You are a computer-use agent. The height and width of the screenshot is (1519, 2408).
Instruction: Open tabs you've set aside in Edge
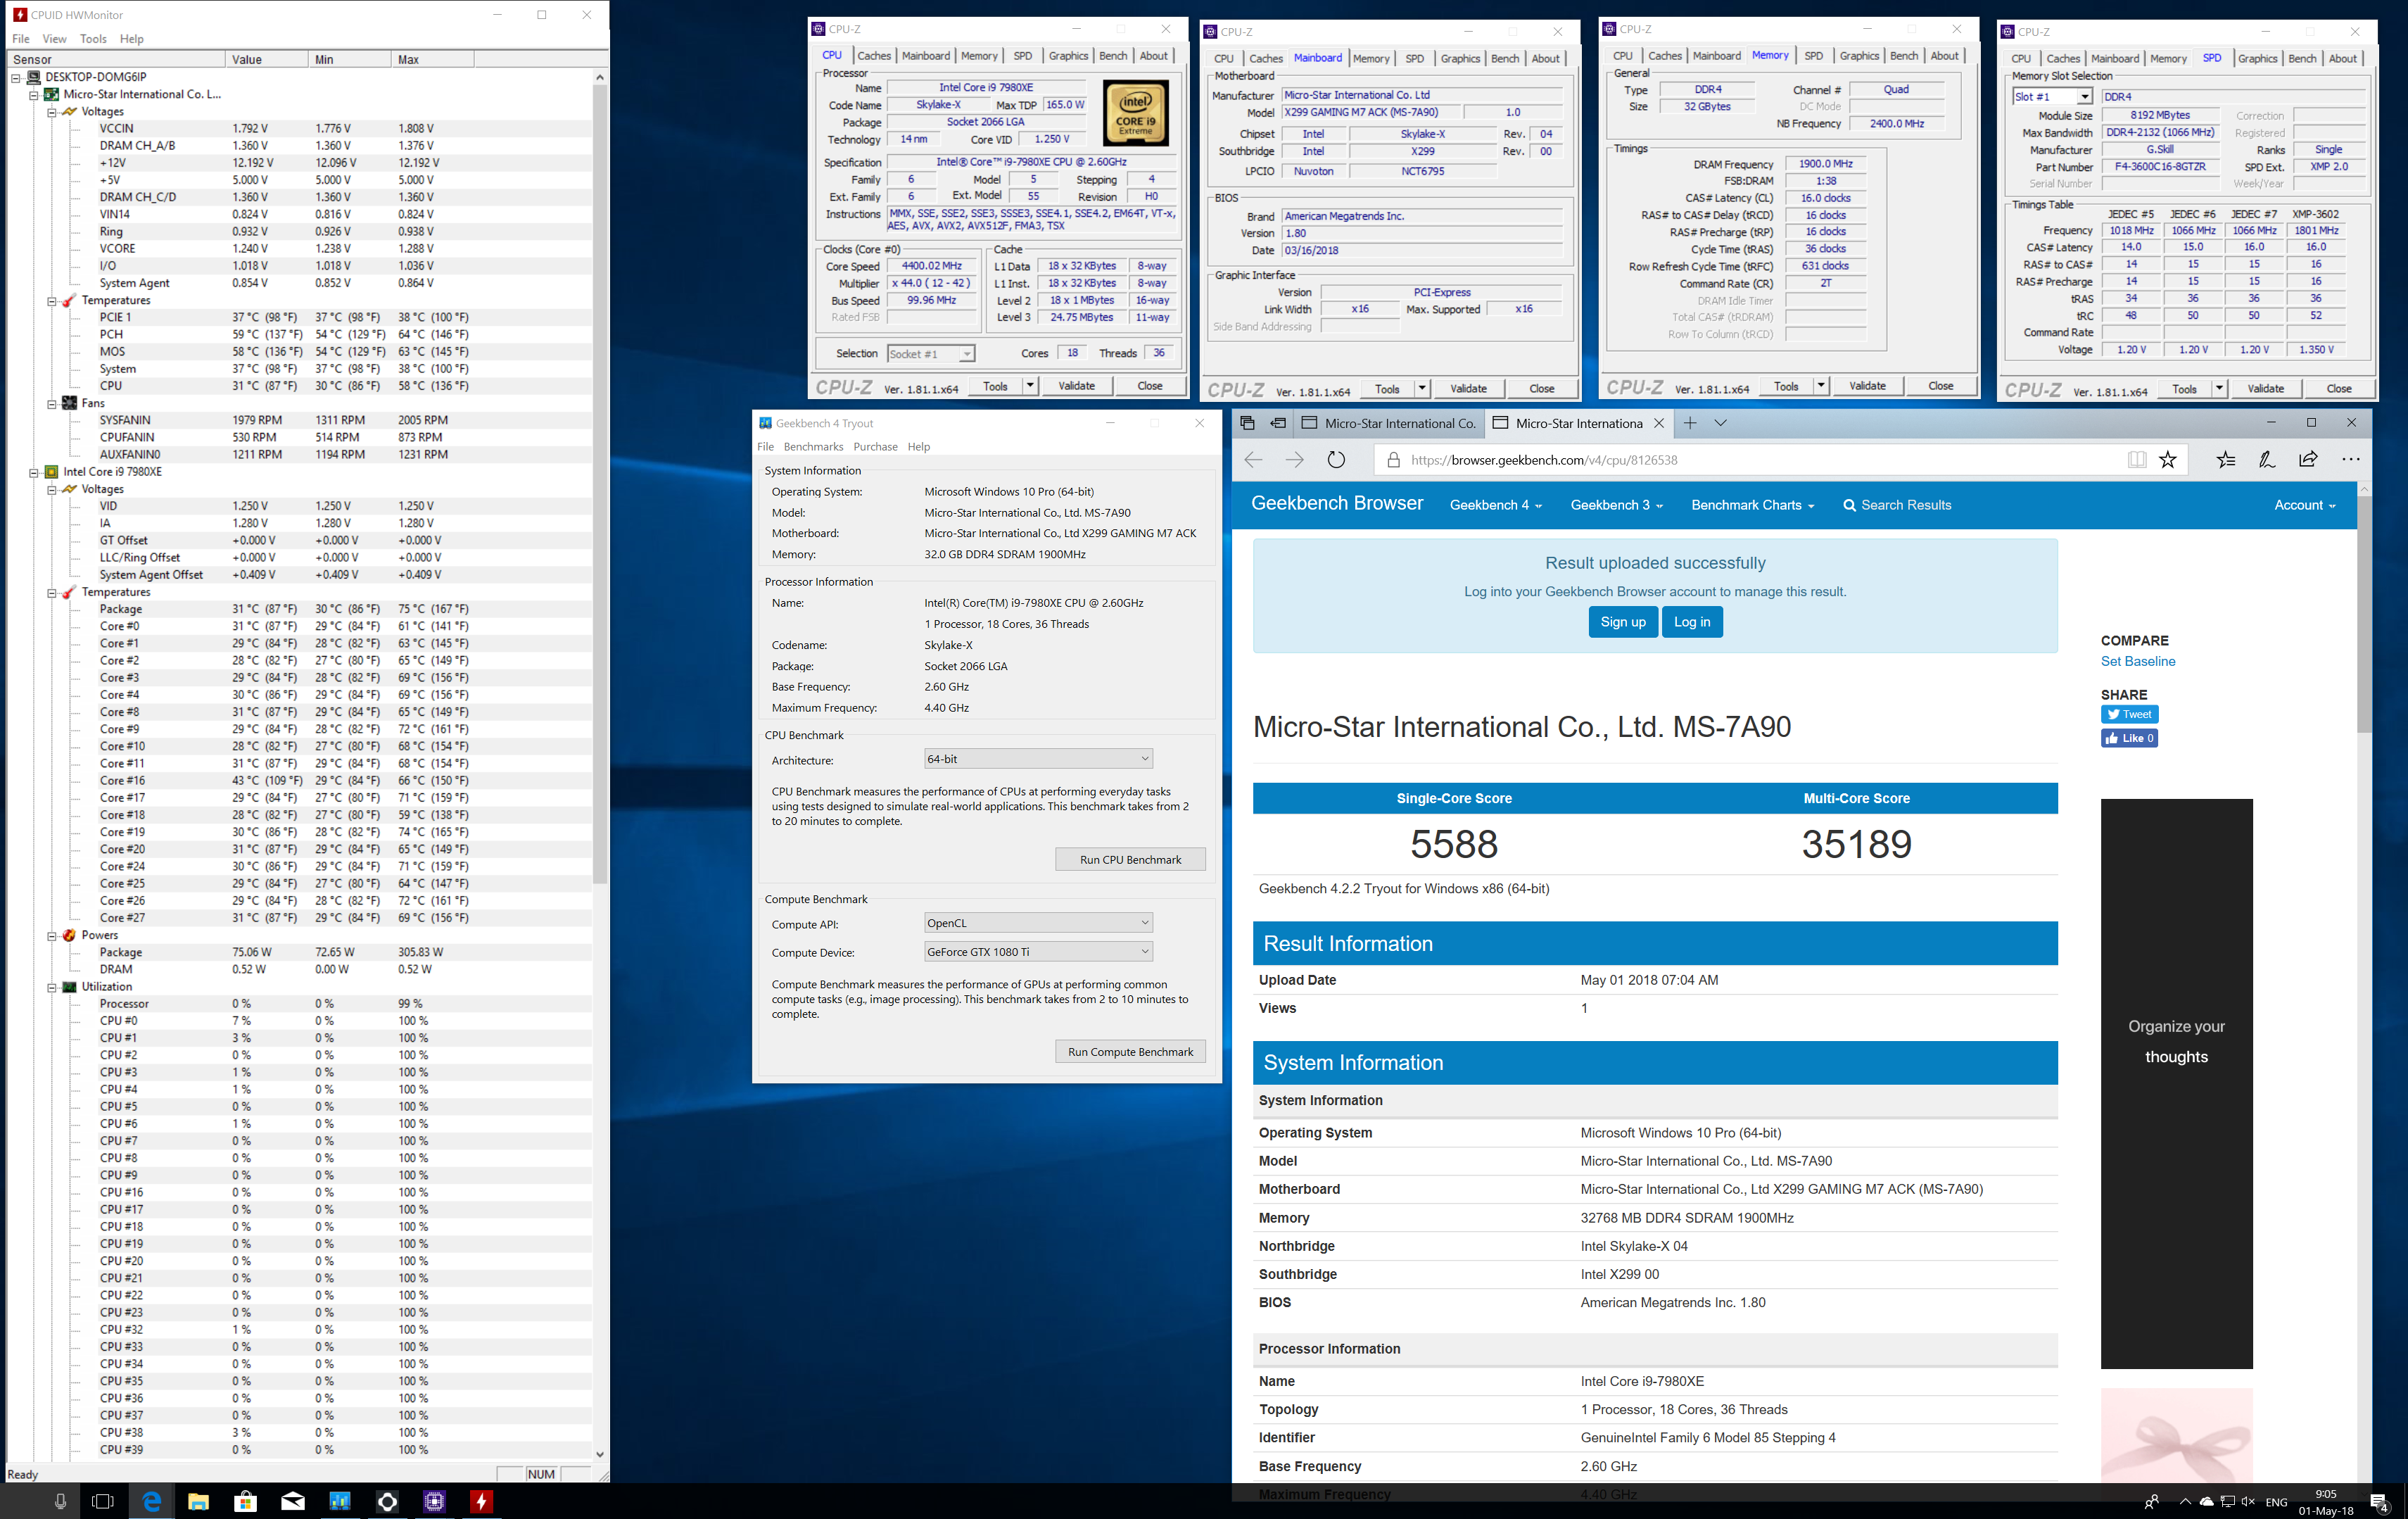click(1247, 423)
